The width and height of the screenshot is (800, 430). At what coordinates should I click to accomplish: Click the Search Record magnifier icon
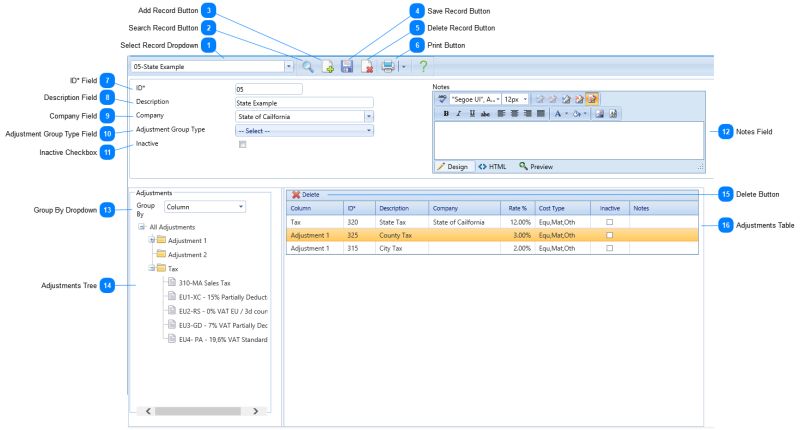[308, 67]
